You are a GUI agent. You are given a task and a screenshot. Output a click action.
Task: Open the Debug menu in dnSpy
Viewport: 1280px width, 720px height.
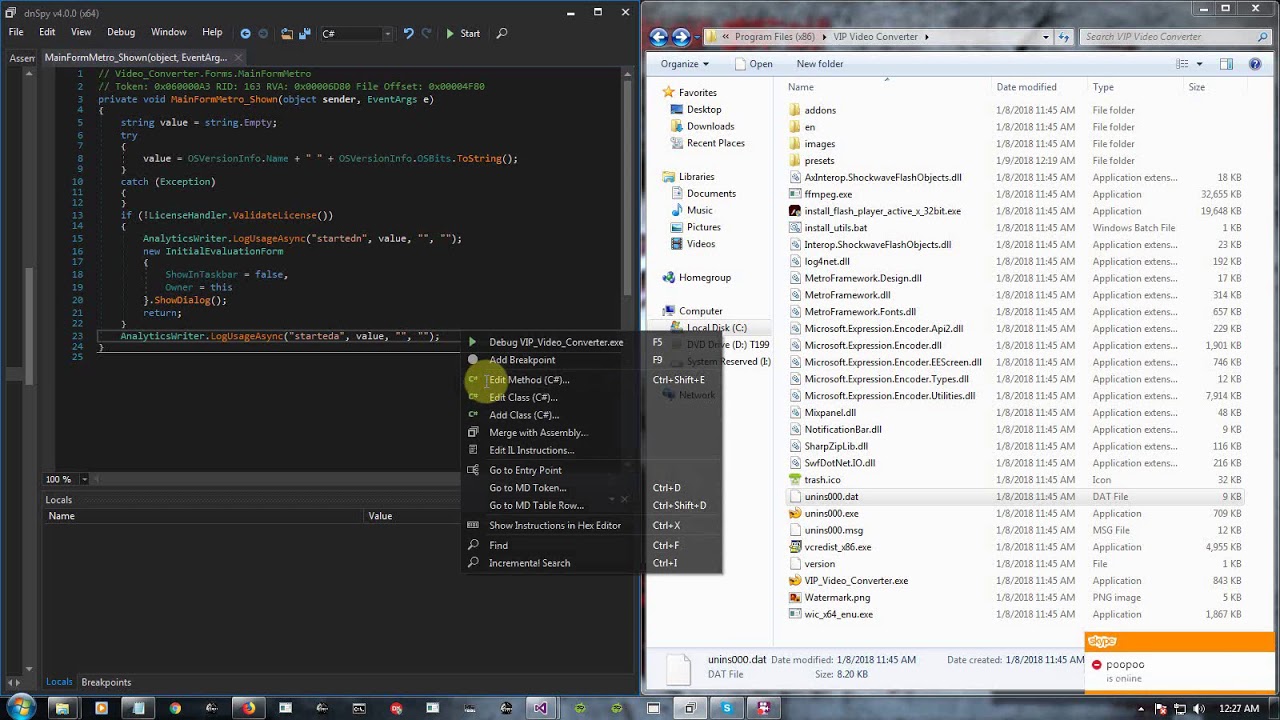coord(120,32)
